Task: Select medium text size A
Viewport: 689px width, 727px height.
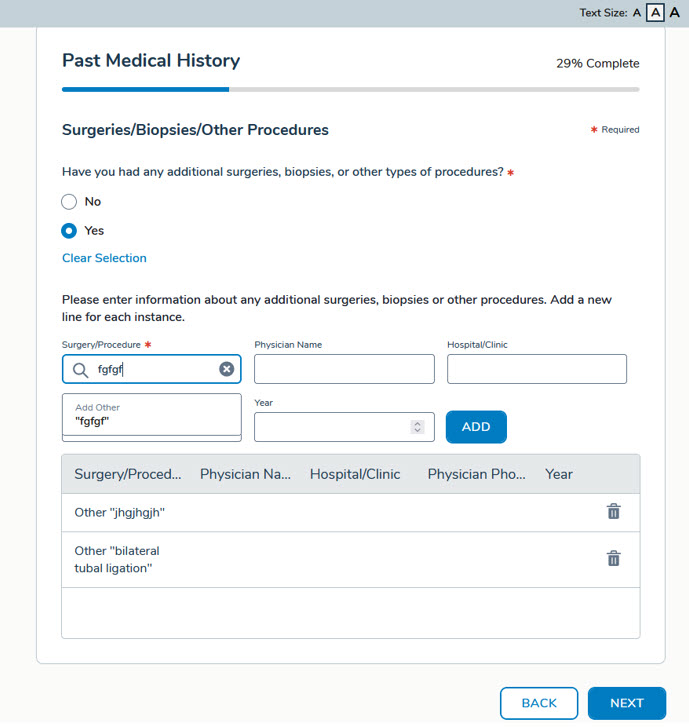Action: point(655,13)
